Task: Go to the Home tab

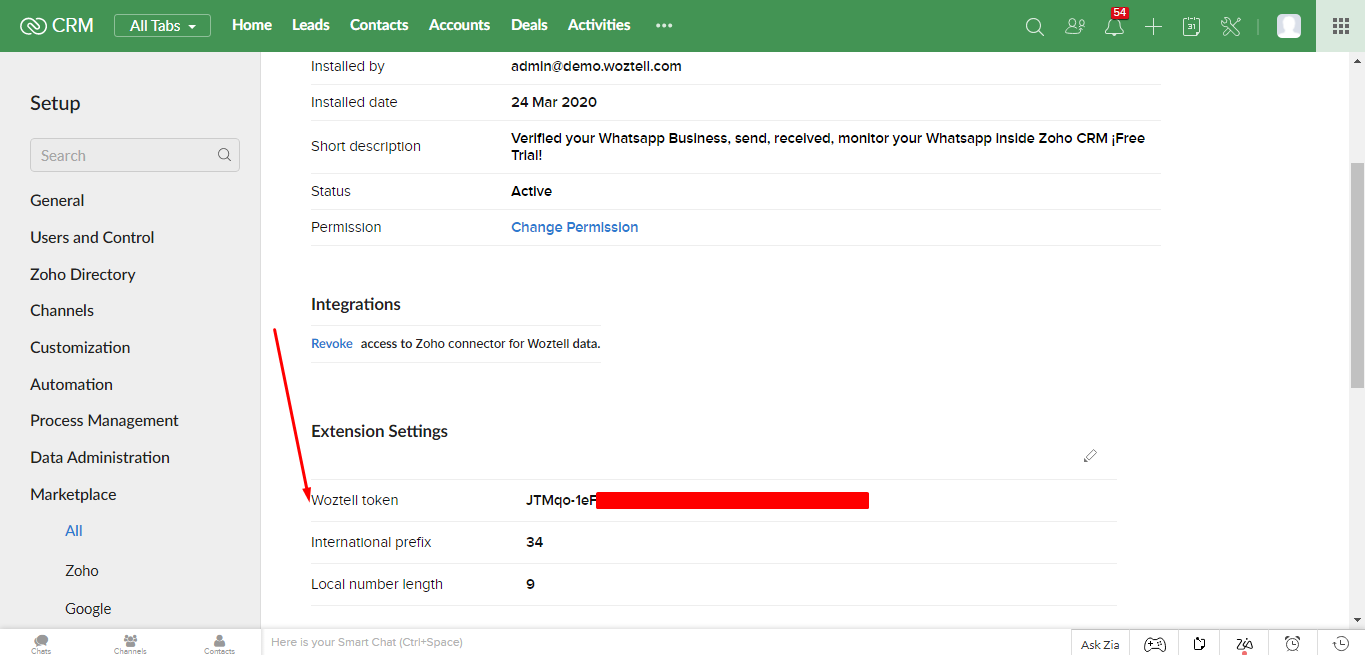Action: click(x=252, y=25)
